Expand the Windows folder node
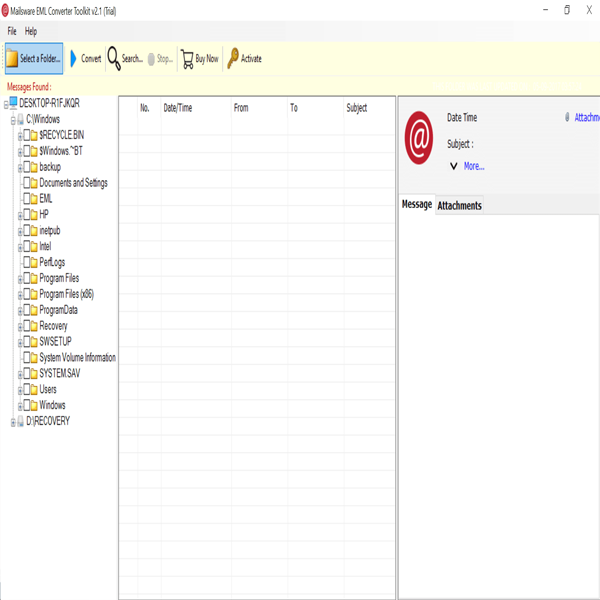The image size is (600, 600). [x=20, y=406]
